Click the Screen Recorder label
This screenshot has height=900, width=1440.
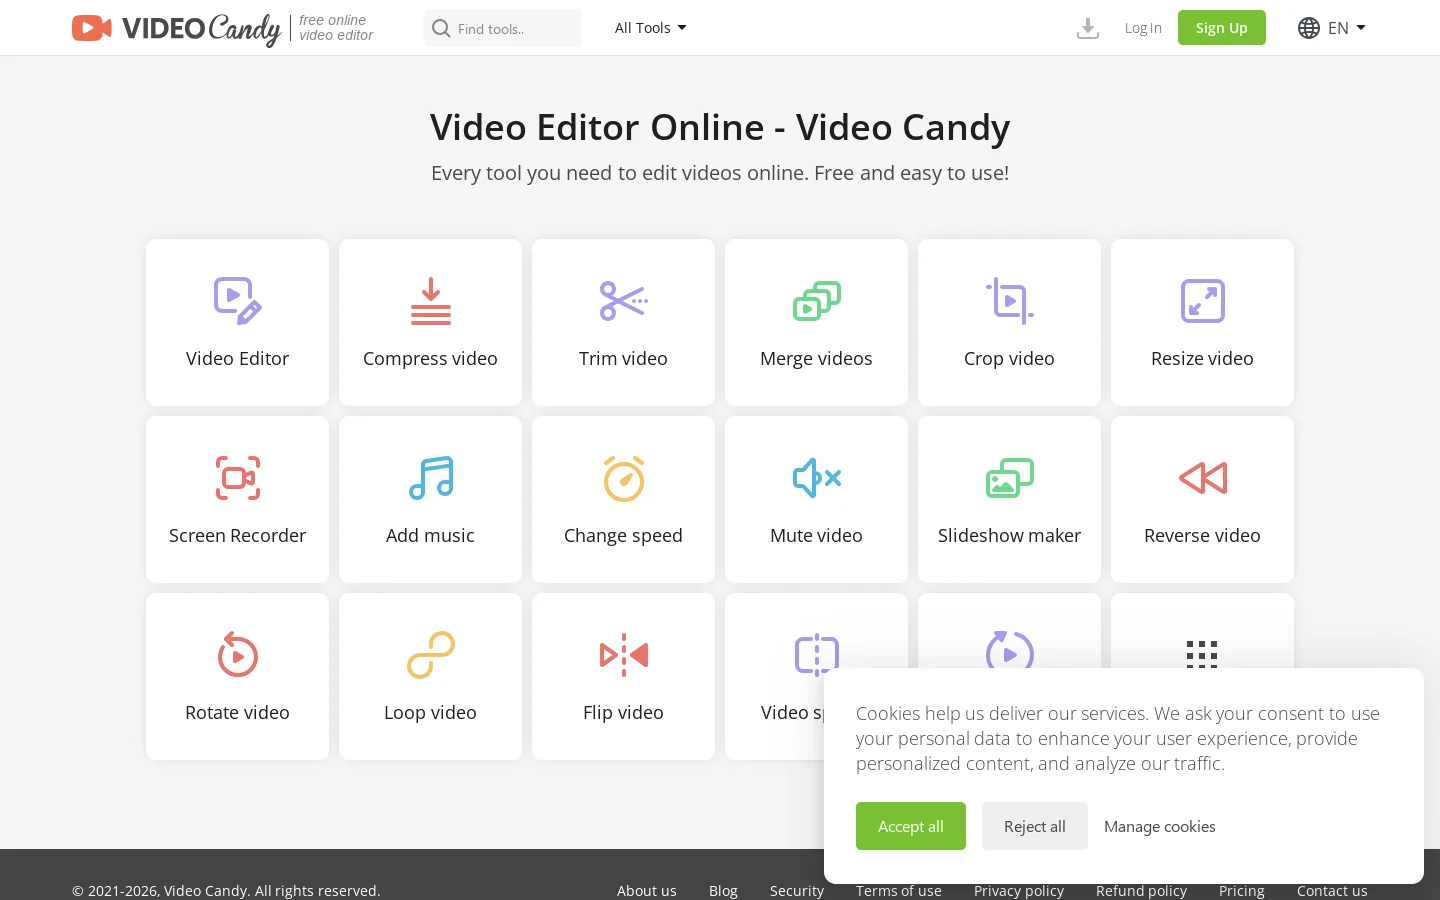point(237,535)
